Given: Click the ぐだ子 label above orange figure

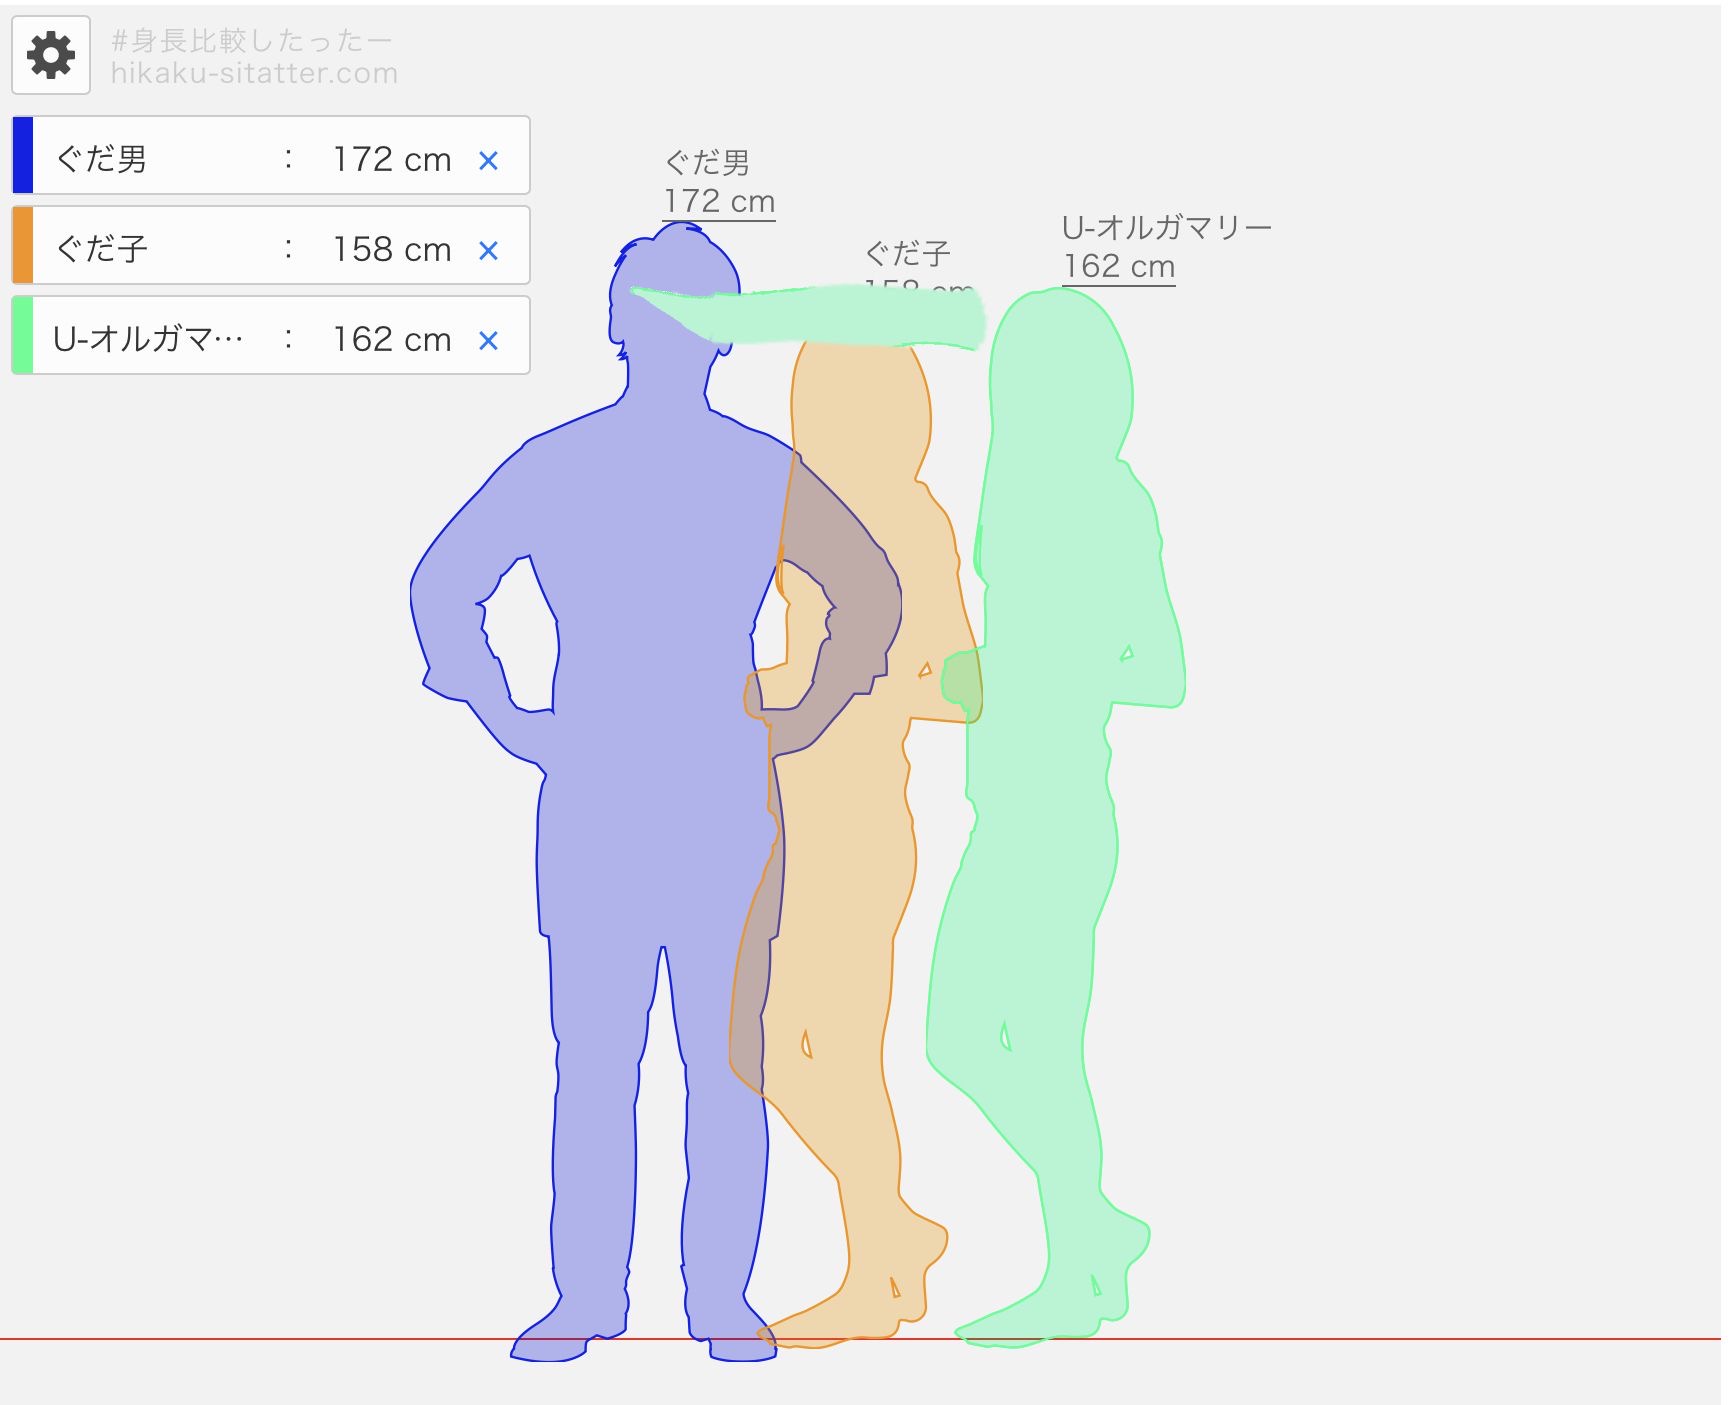Looking at the screenshot, I should [907, 254].
